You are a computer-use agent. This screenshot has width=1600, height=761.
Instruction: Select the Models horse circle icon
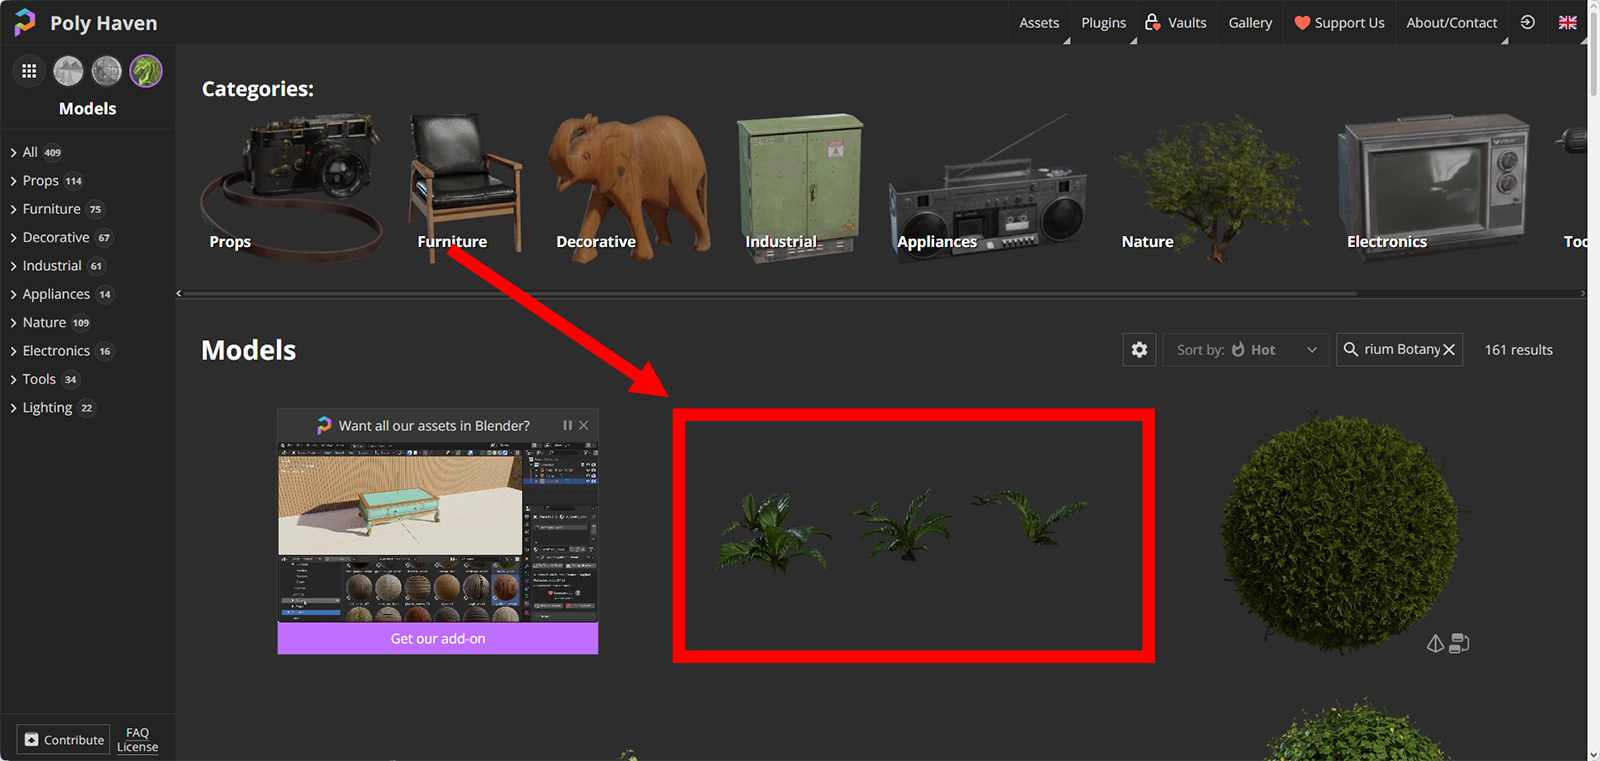[146, 71]
